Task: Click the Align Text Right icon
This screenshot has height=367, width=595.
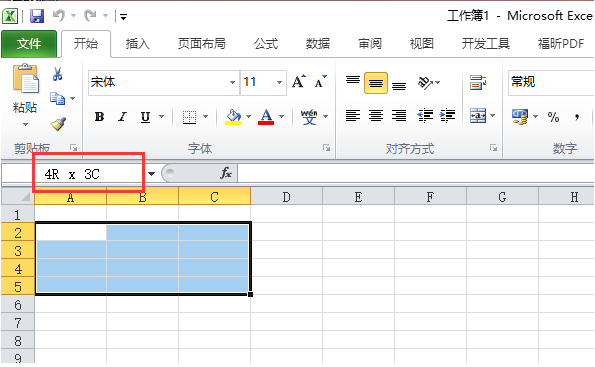Action: pos(399,115)
